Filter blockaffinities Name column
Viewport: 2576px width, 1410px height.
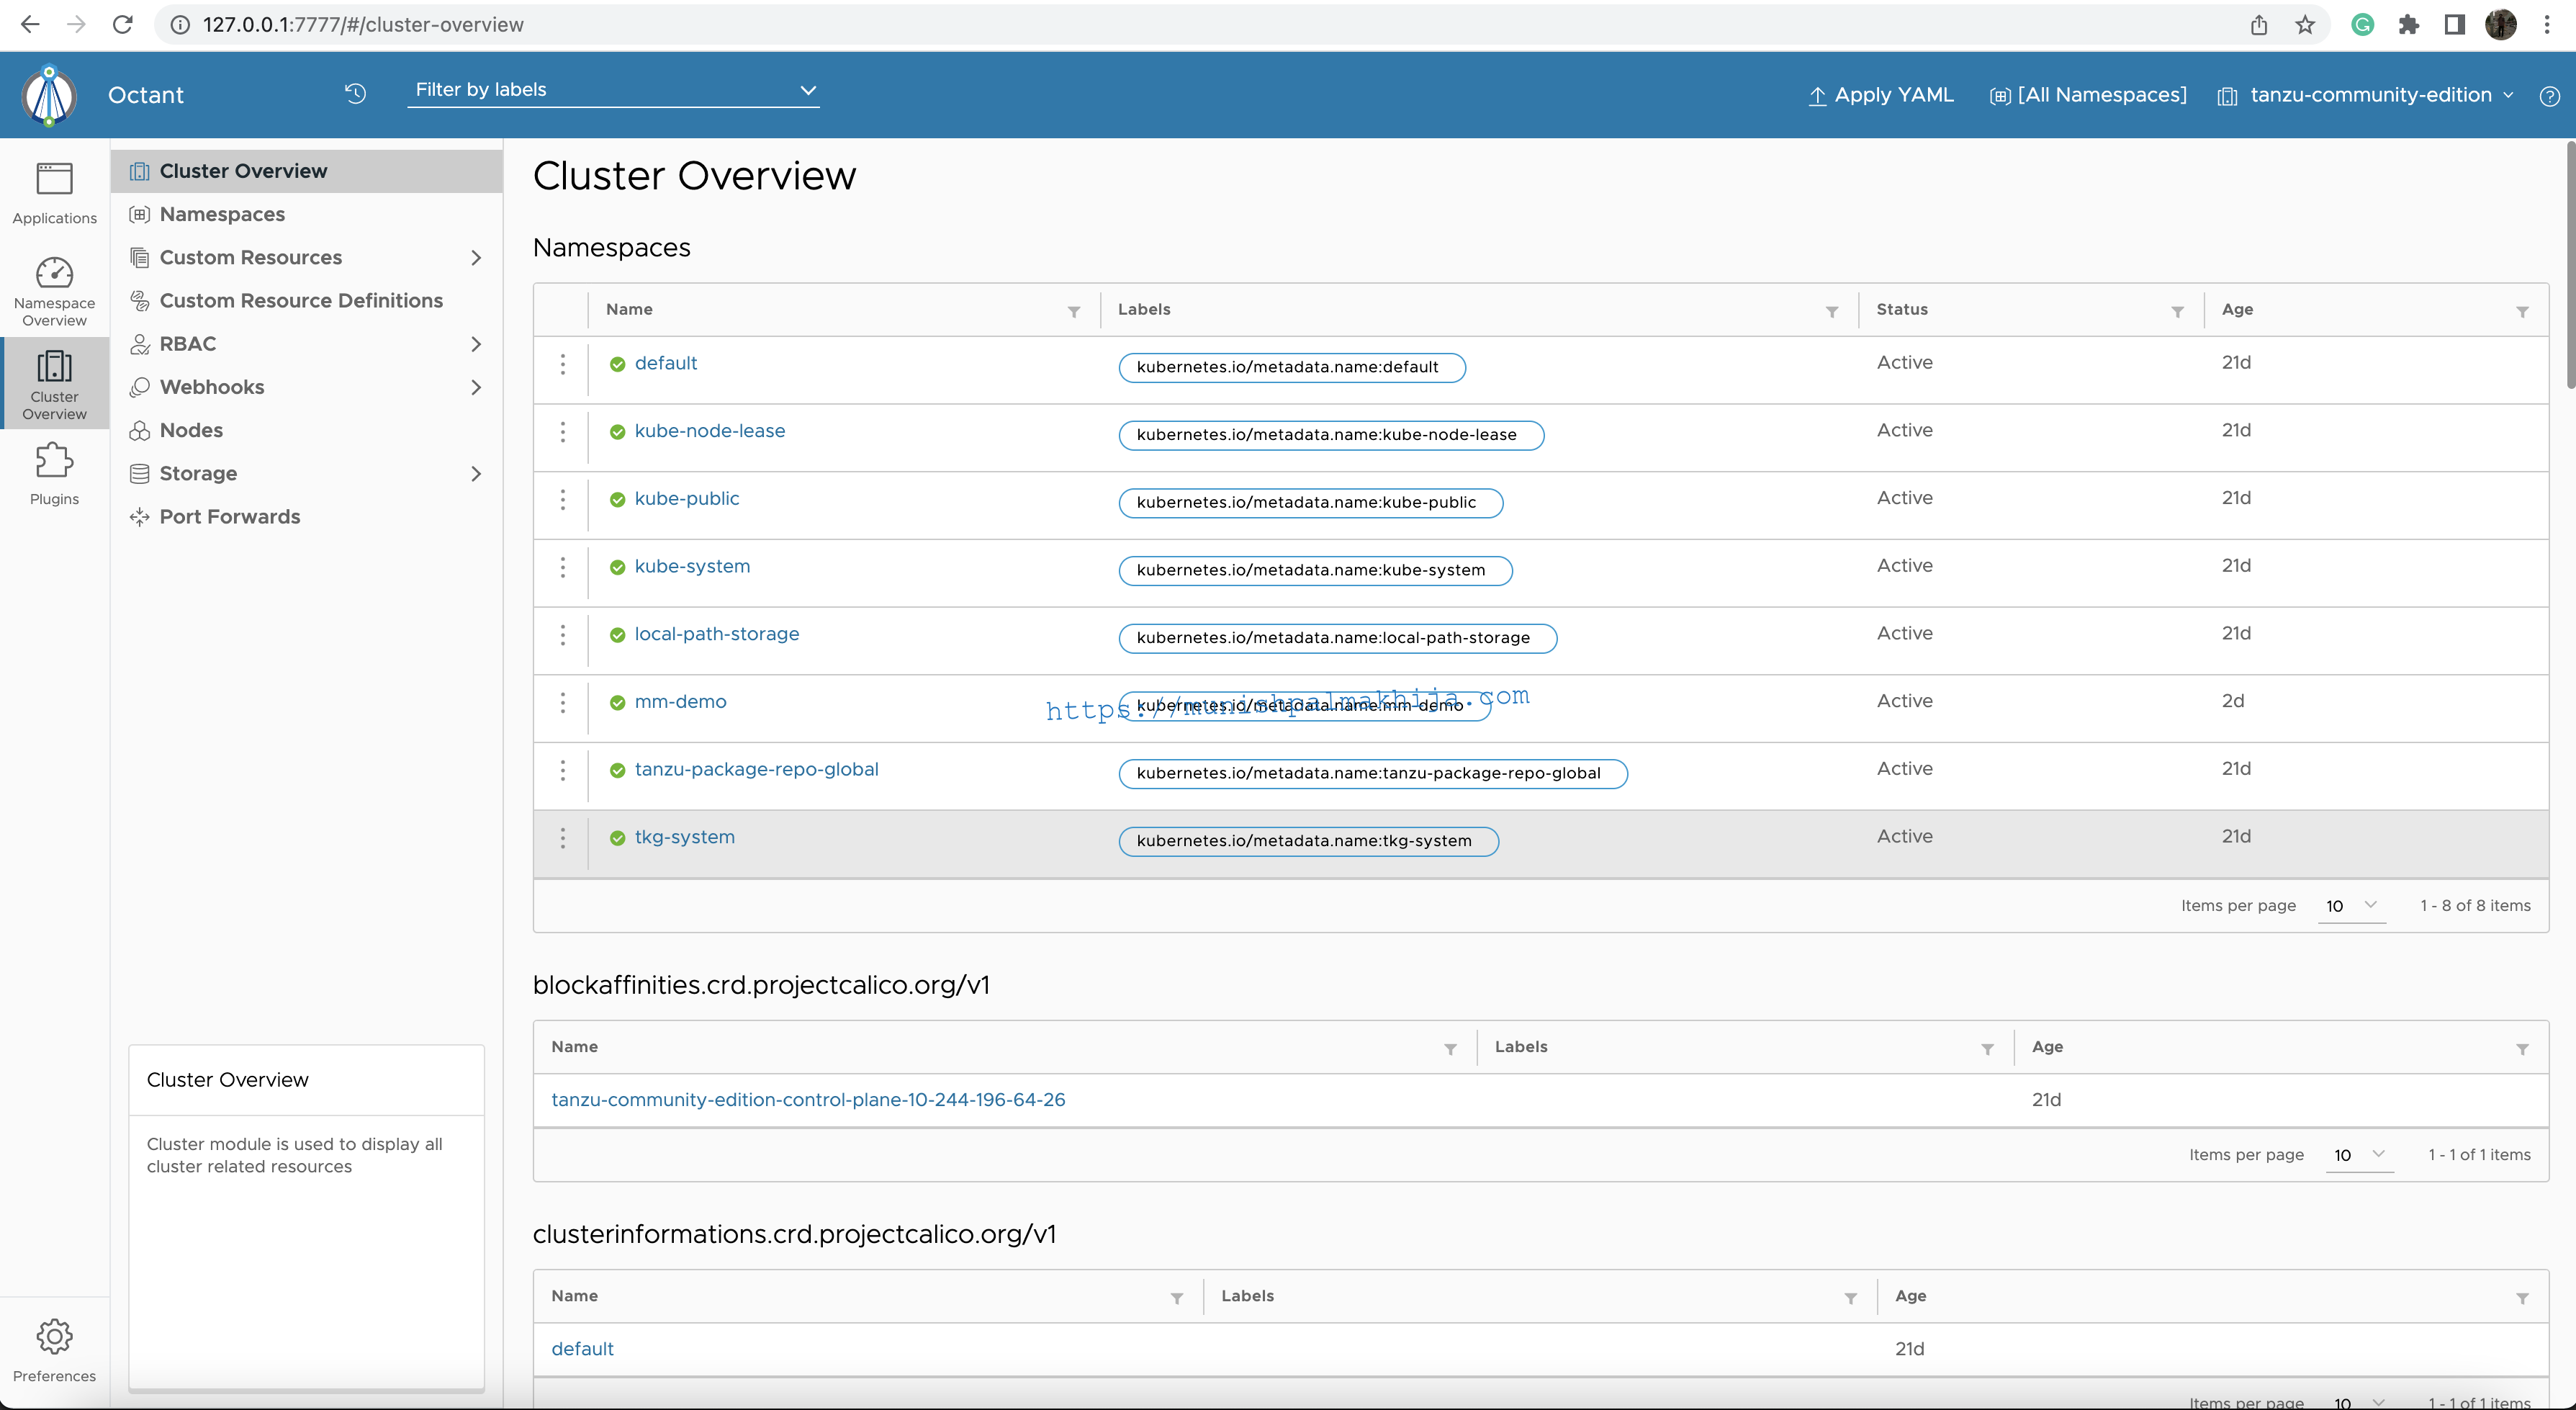[1450, 1049]
